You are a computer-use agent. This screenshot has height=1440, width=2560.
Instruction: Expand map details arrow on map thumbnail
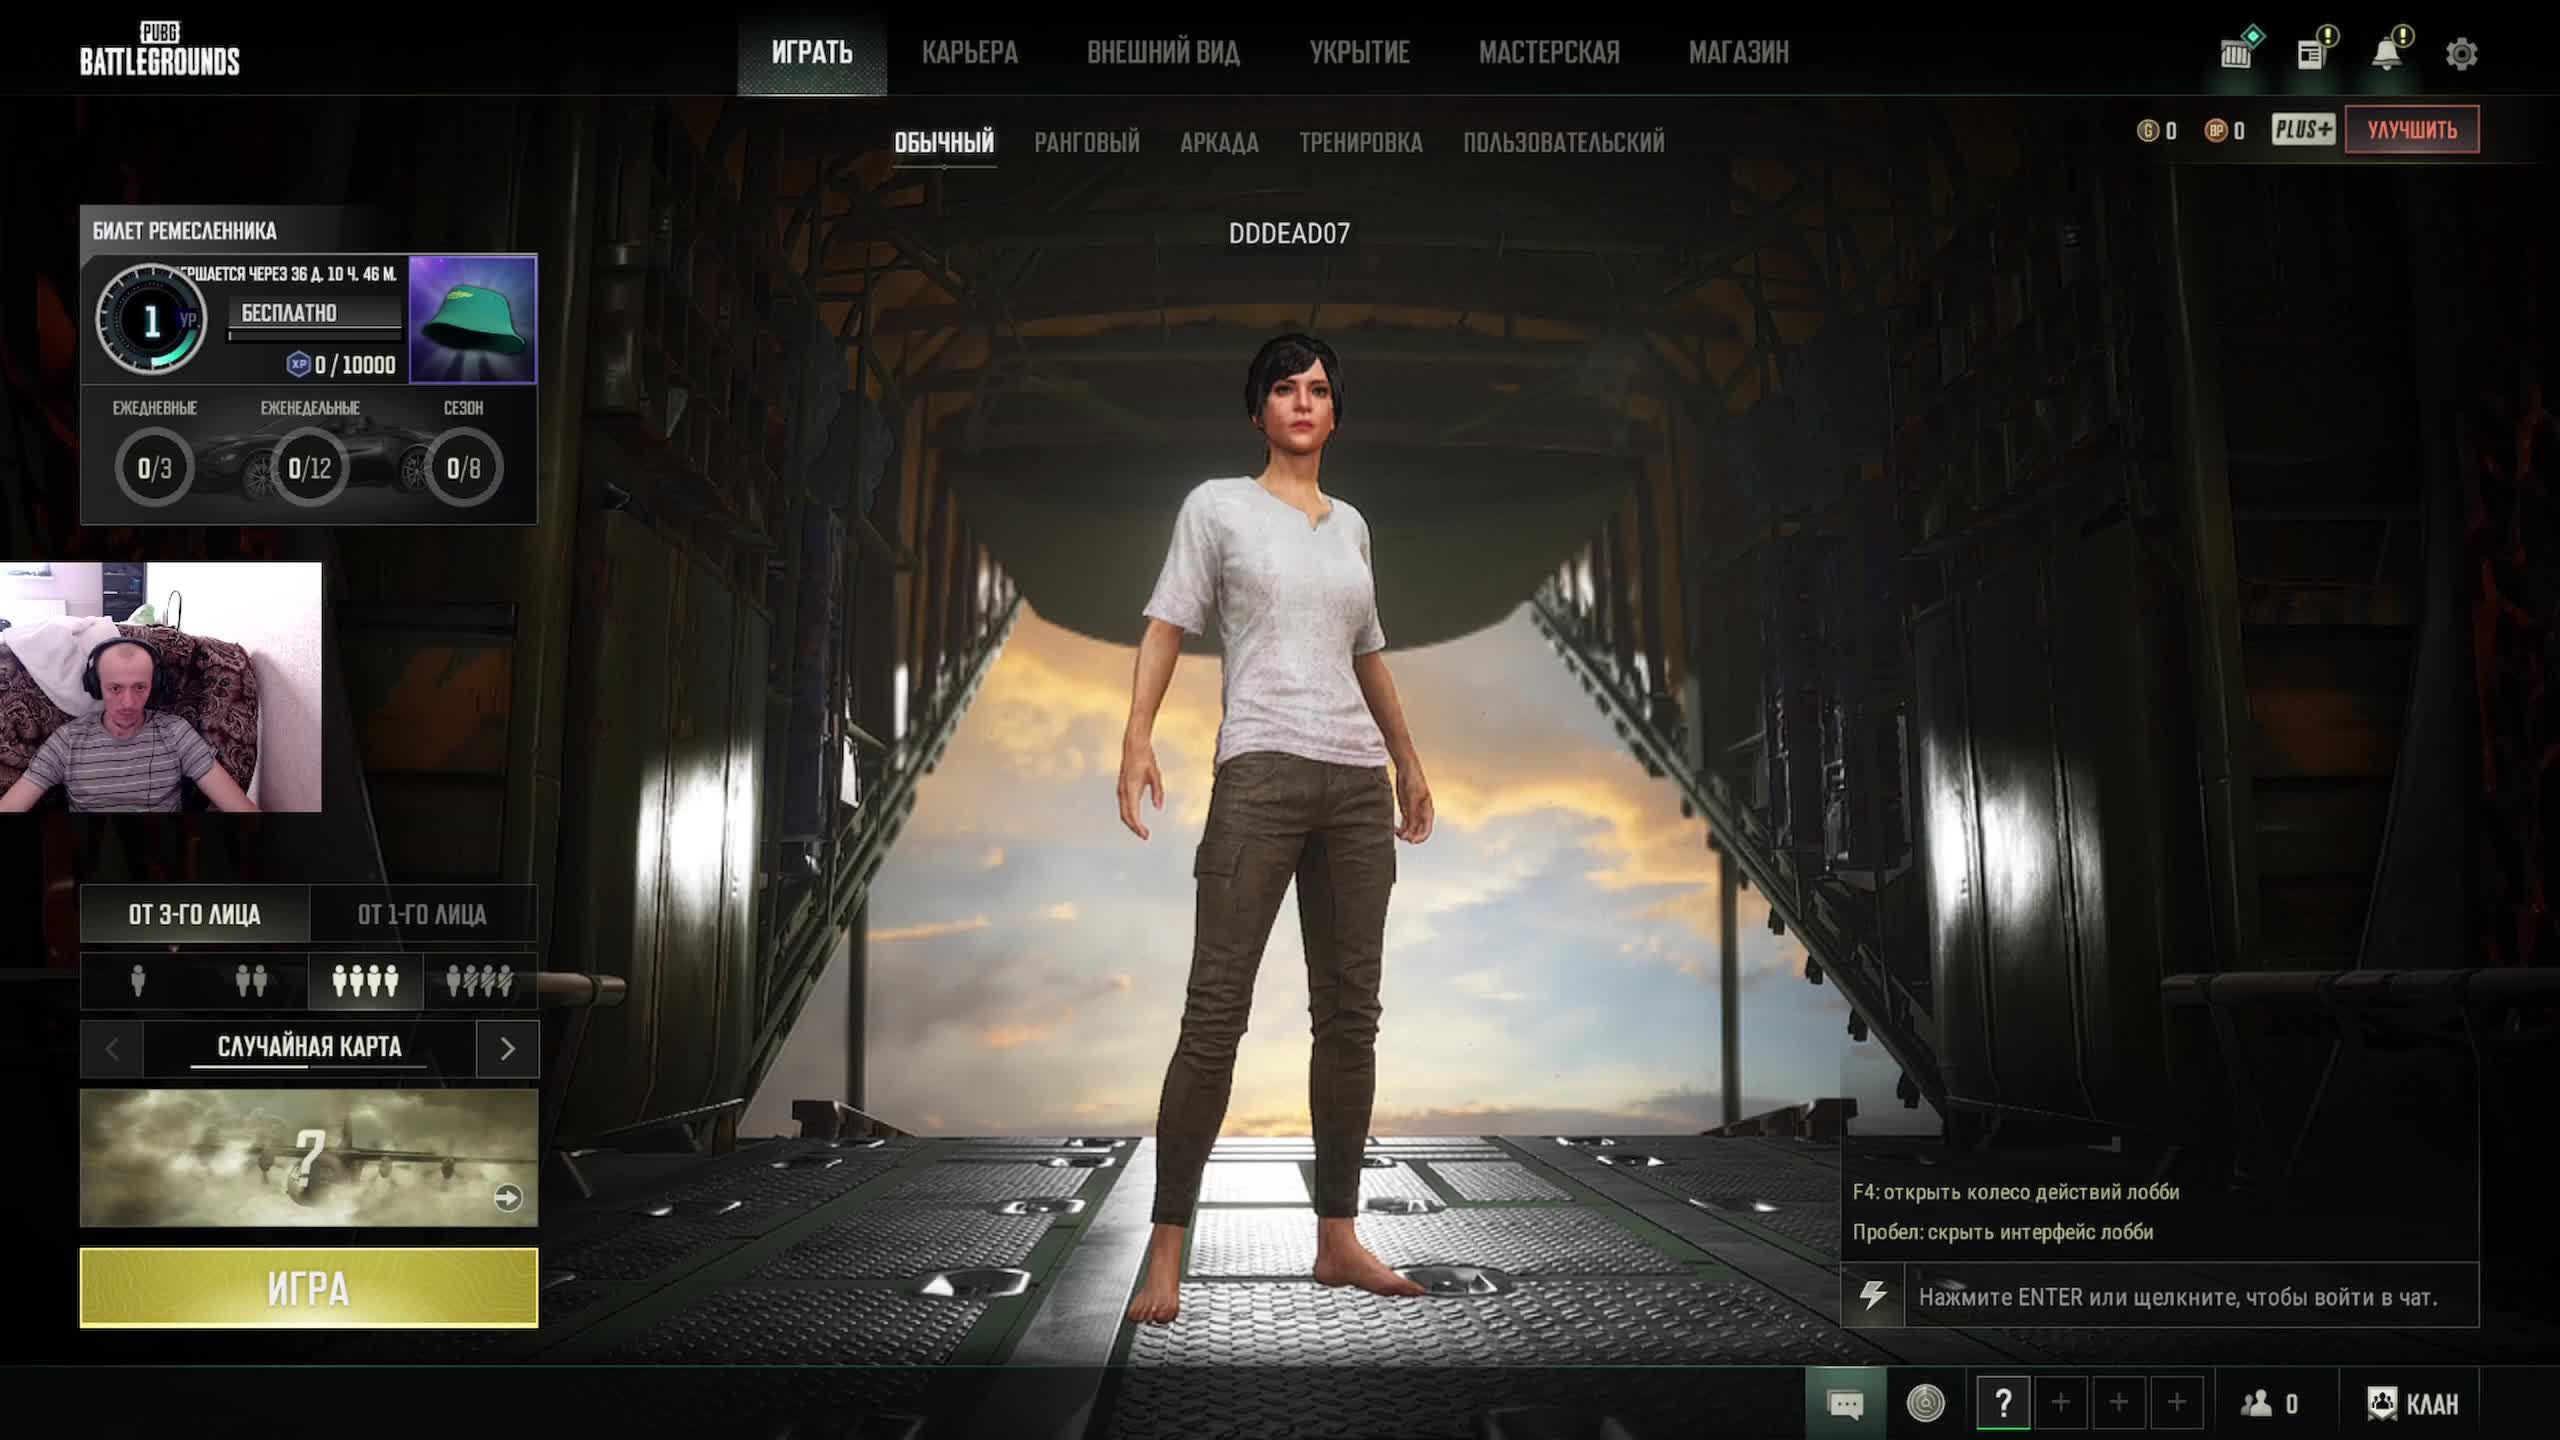pos(508,1197)
